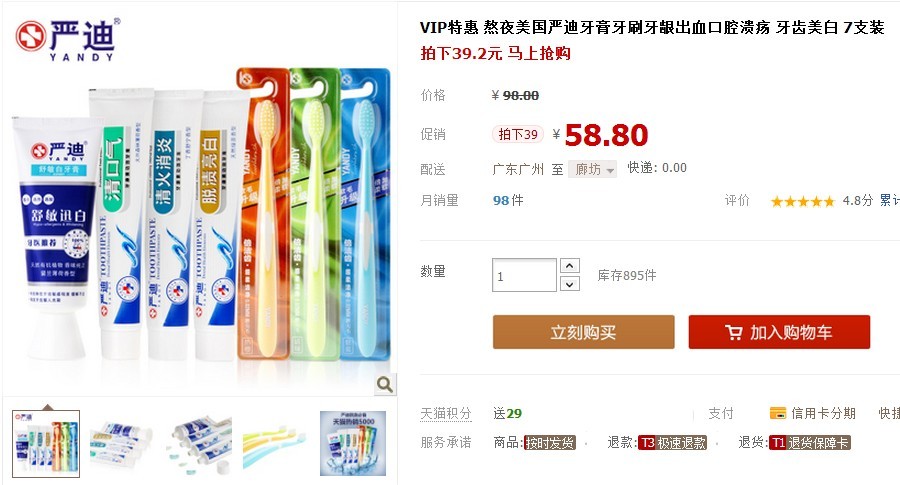
Task: Click the 按时发货 service badge
Action: (x=549, y=443)
